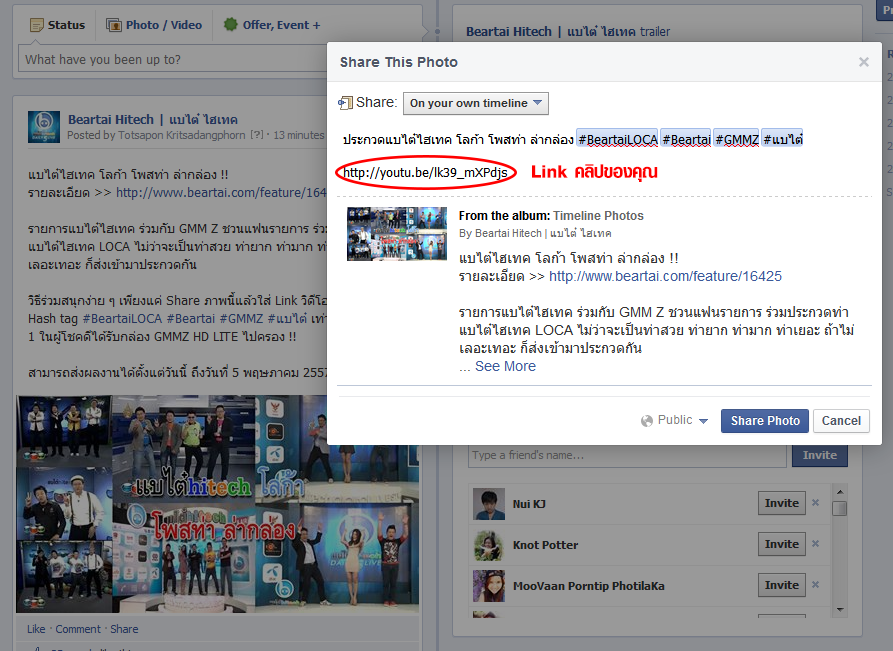Invite Nui KJ

[781, 503]
